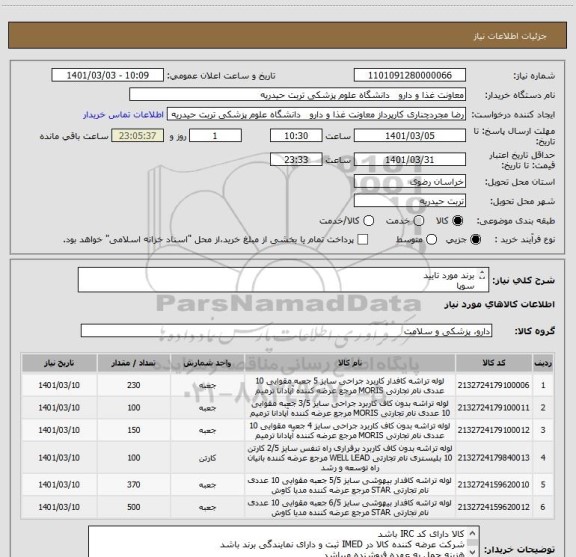Click quantity 230 in row 1
This screenshot has height=557, width=576.
tap(134, 385)
